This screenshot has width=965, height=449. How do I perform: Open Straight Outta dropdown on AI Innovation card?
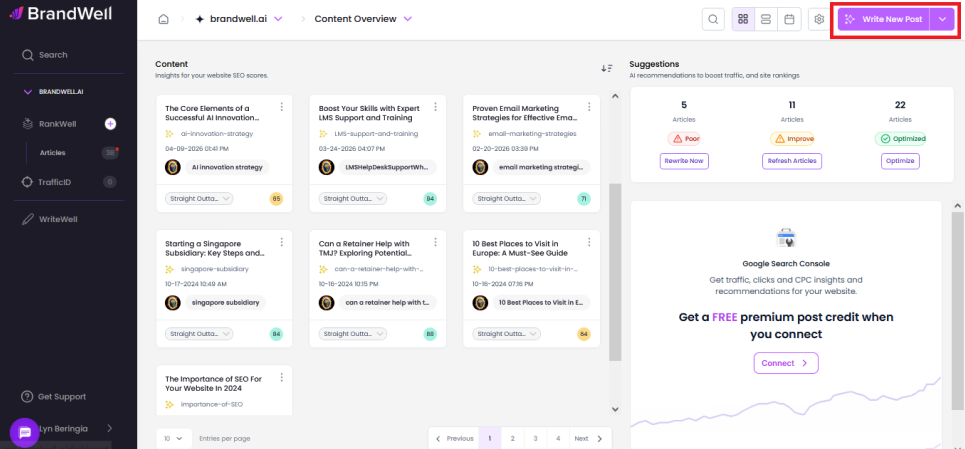pos(199,199)
